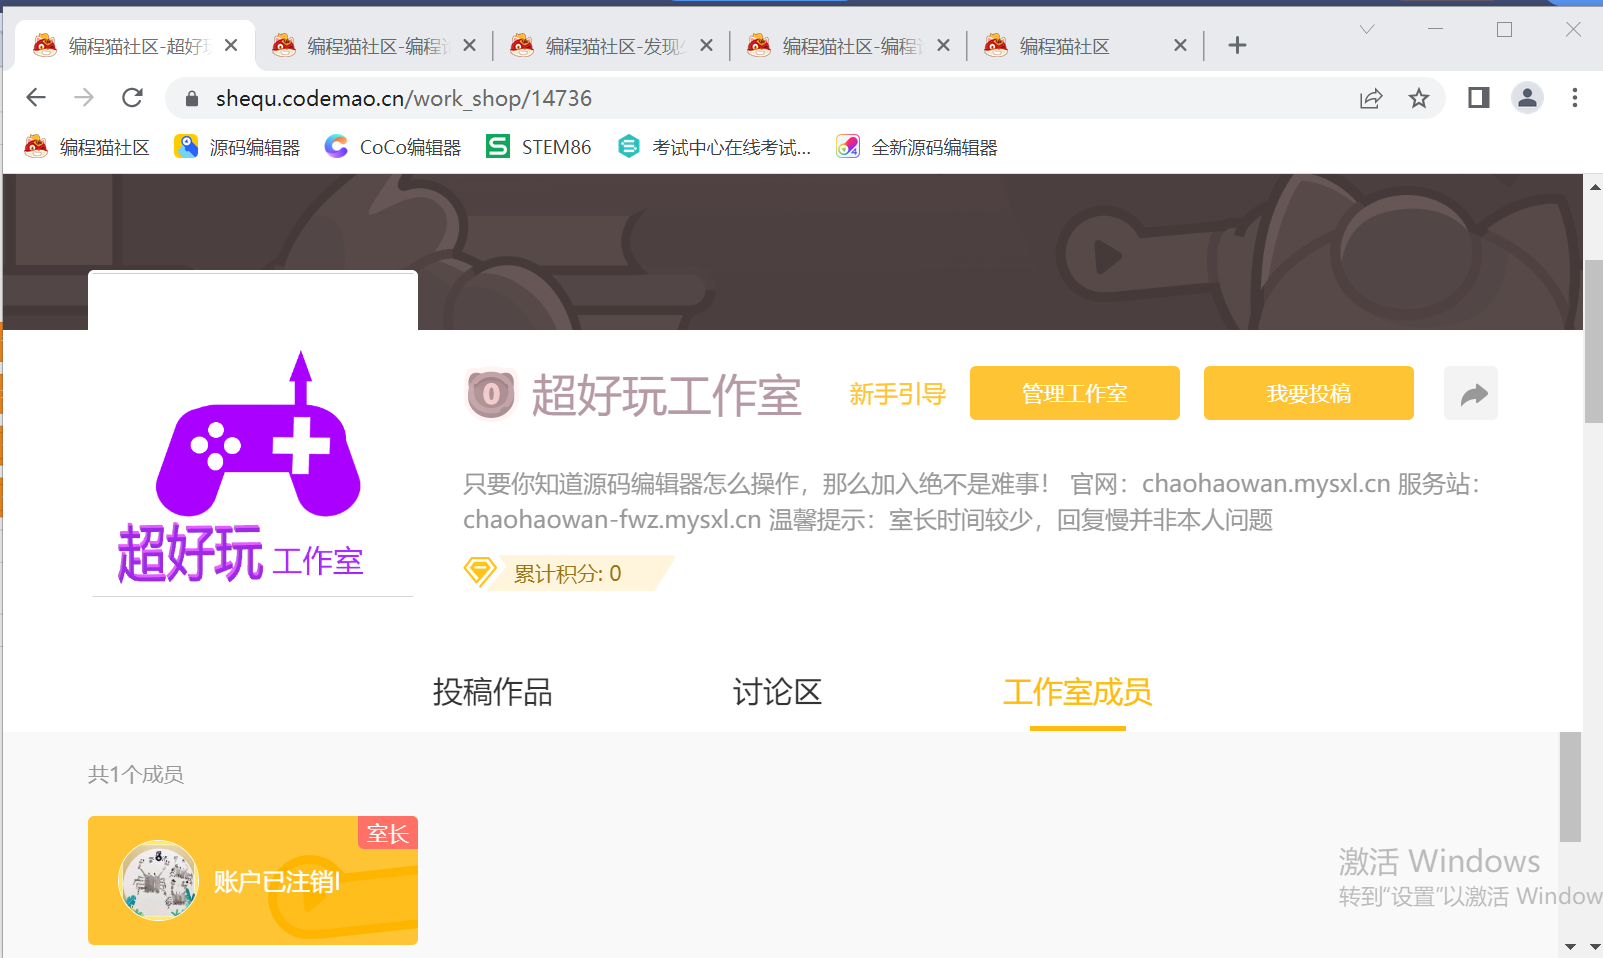Click the 我要投稿 button
Viewport: 1603px width, 958px height.
point(1309,393)
